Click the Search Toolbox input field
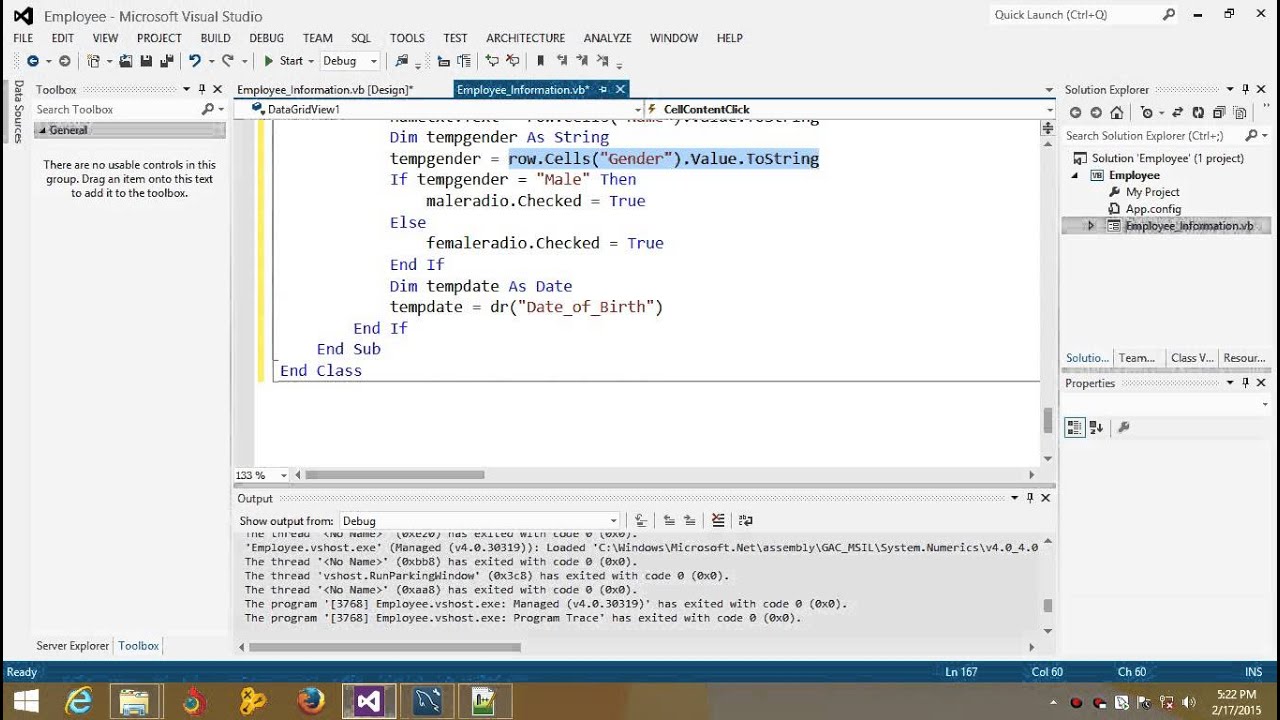1280x720 pixels. click(x=115, y=109)
